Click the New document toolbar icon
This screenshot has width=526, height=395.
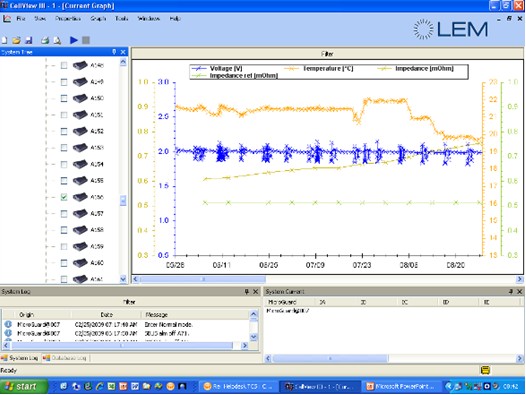4,40
